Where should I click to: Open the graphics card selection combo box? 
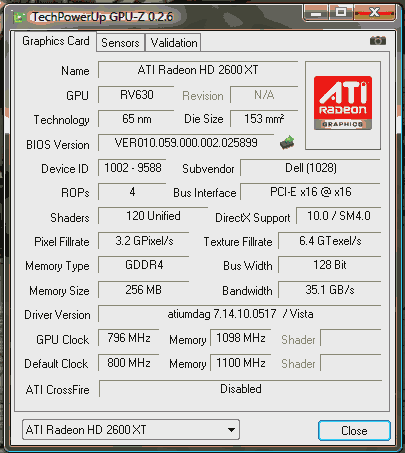[x=131, y=430]
